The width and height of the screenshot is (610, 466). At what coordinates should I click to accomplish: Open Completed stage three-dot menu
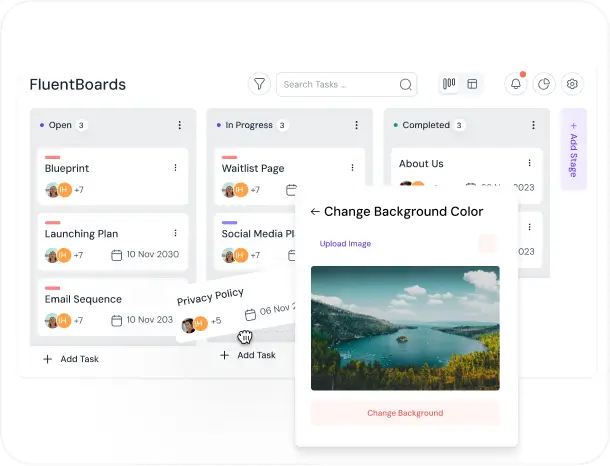[x=534, y=125]
